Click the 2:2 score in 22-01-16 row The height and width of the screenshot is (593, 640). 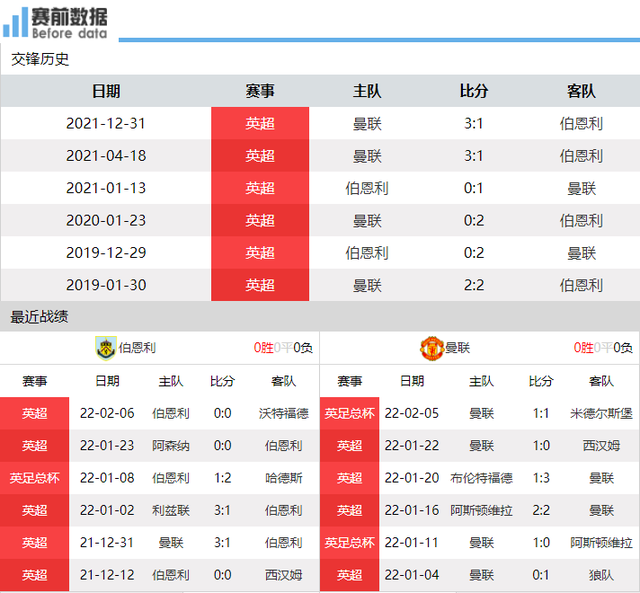[x=541, y=510]
